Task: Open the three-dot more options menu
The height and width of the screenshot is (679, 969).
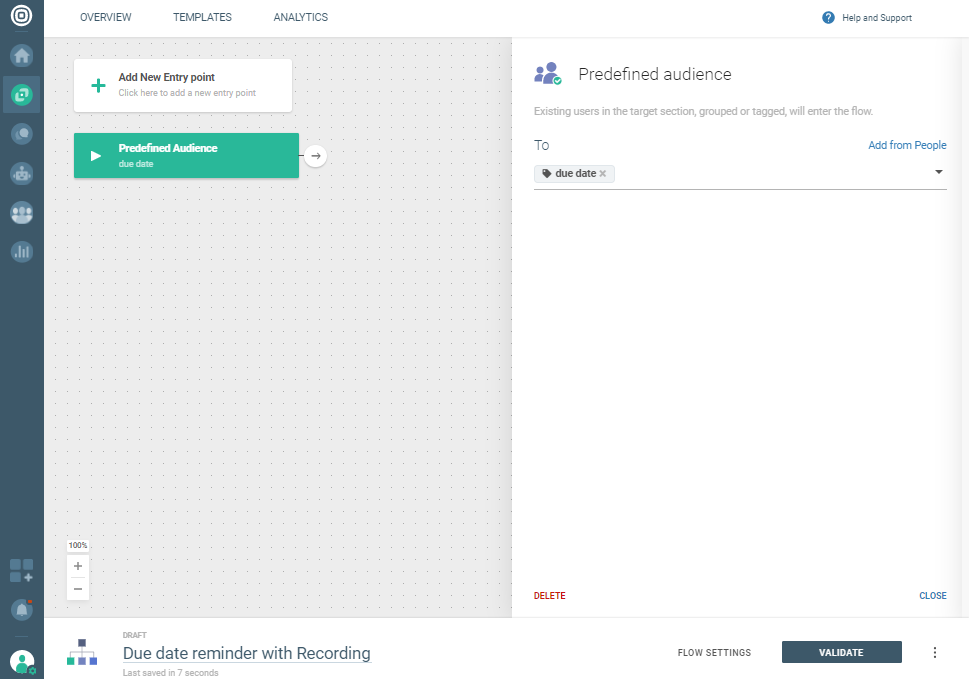Action: (x=934, y=652)
